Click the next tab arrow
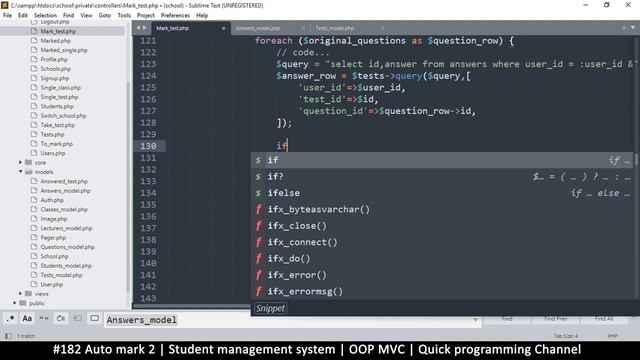Image resolution: width=640 pixels, height=360 pixels. click(x=144, y=28)
